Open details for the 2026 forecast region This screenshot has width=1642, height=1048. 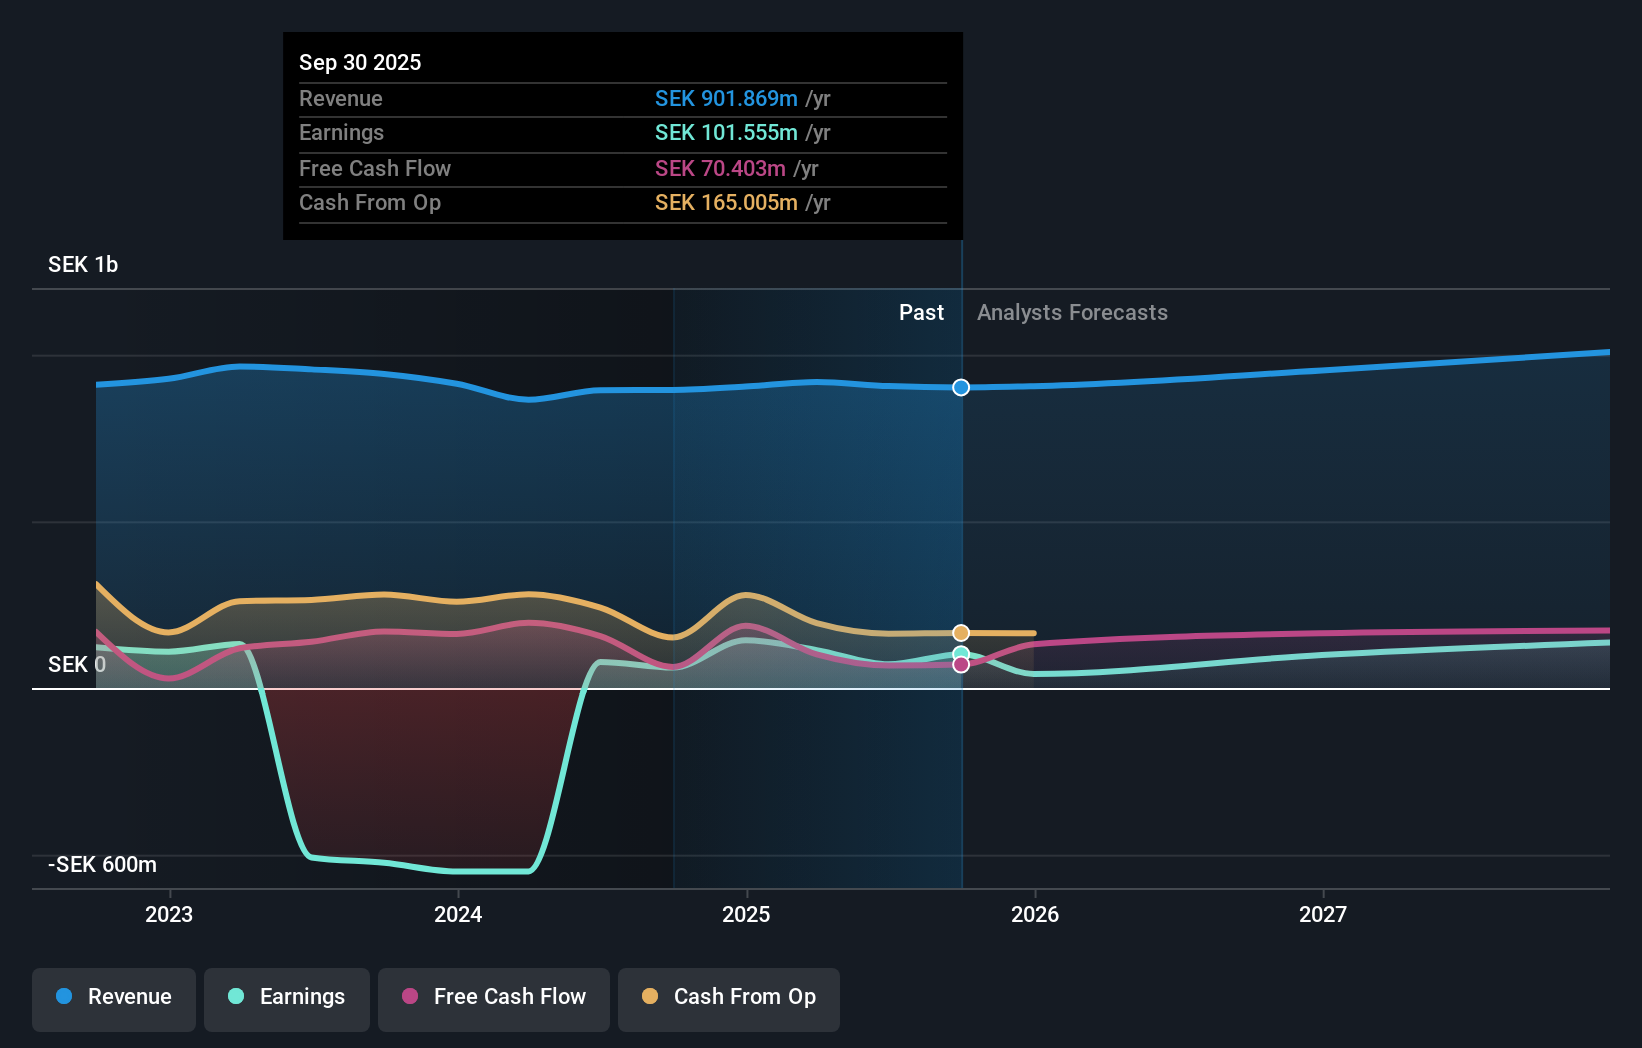(x=1036, y=913)
